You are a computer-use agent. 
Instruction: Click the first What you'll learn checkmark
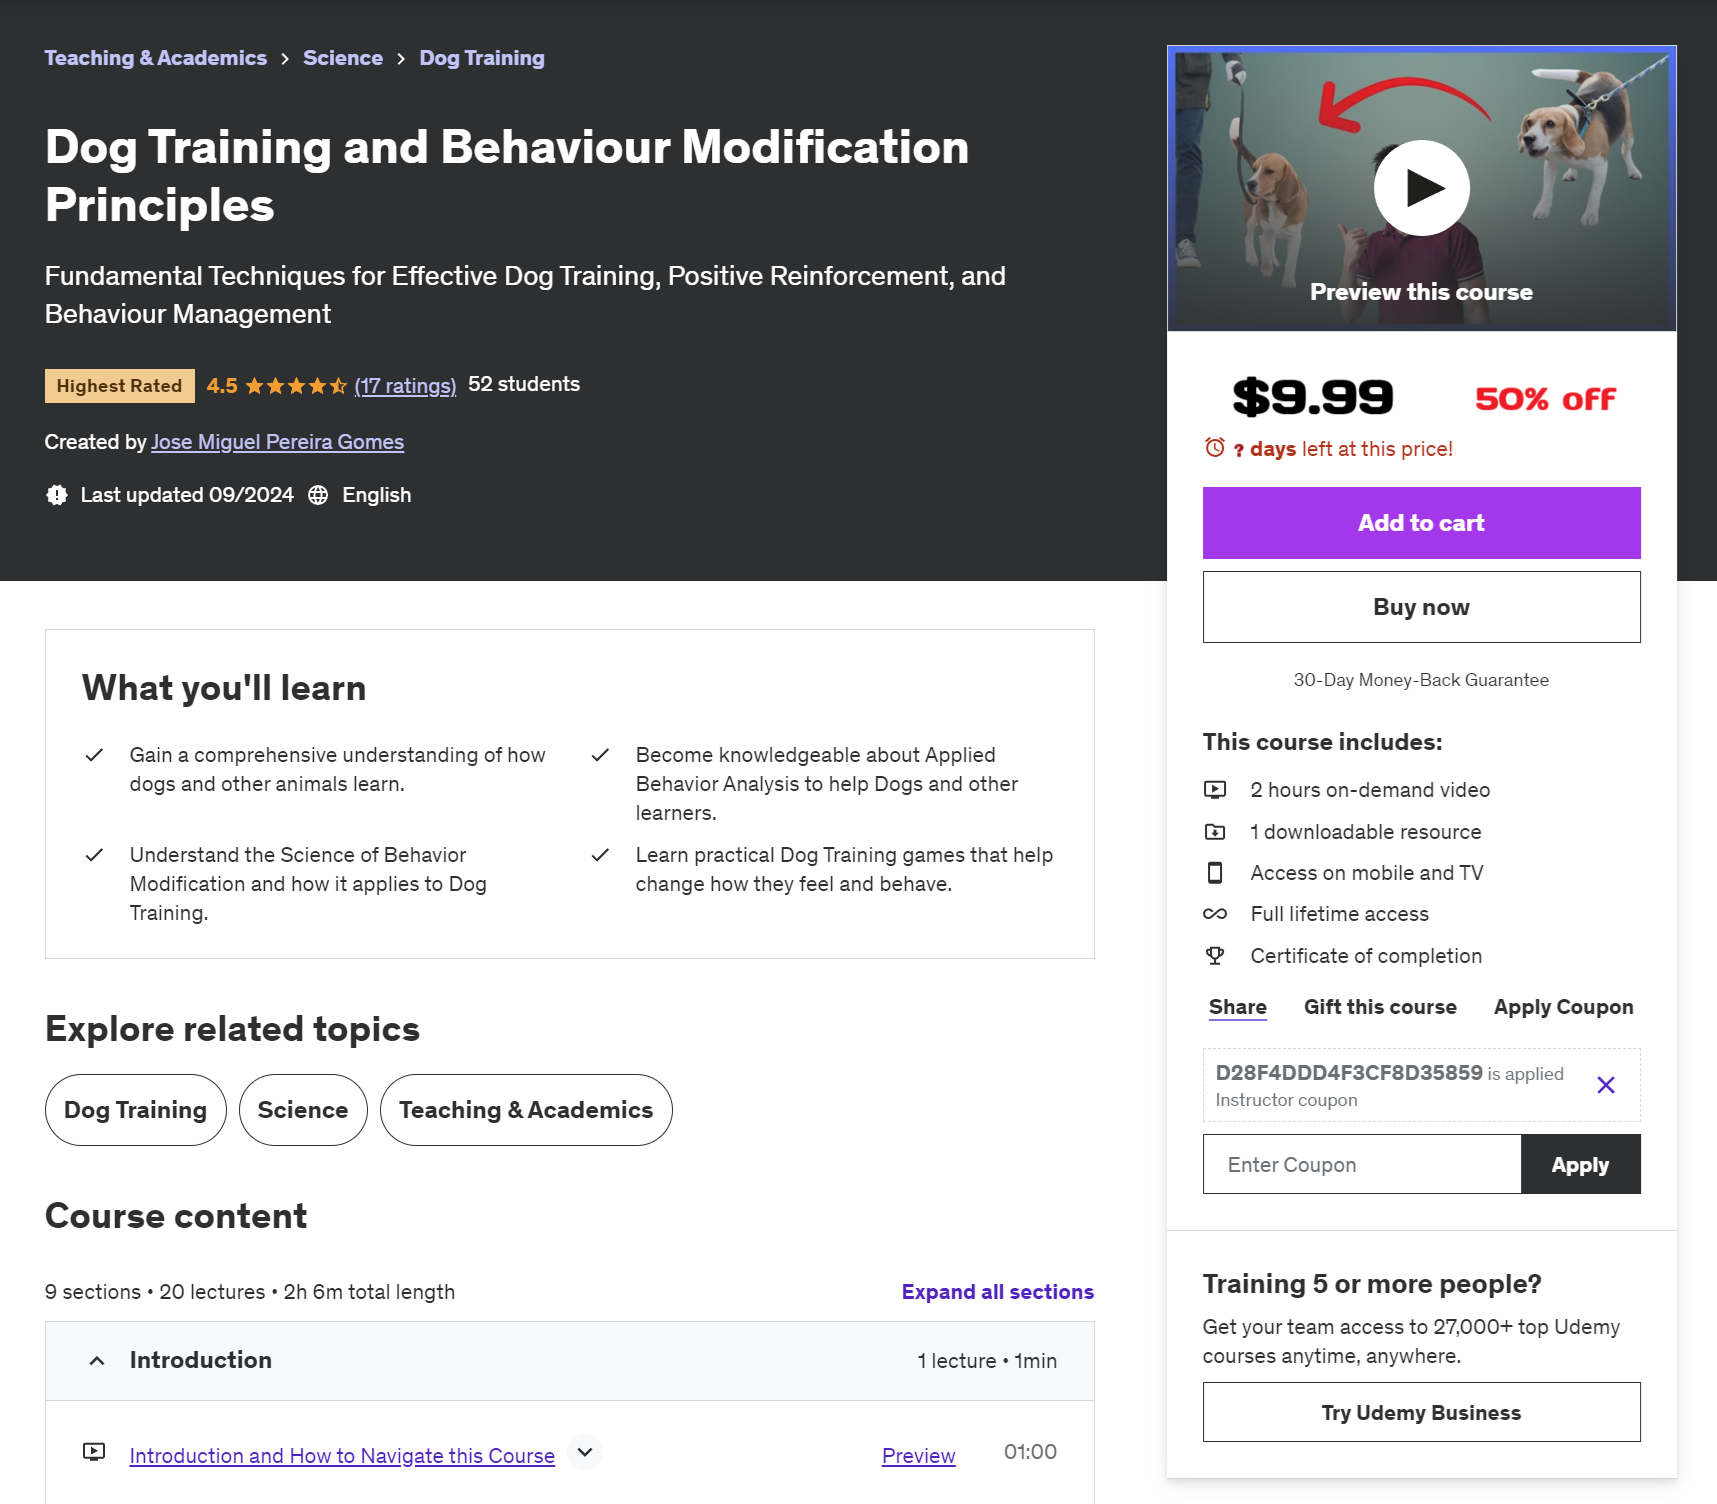(x=94, y=755)
